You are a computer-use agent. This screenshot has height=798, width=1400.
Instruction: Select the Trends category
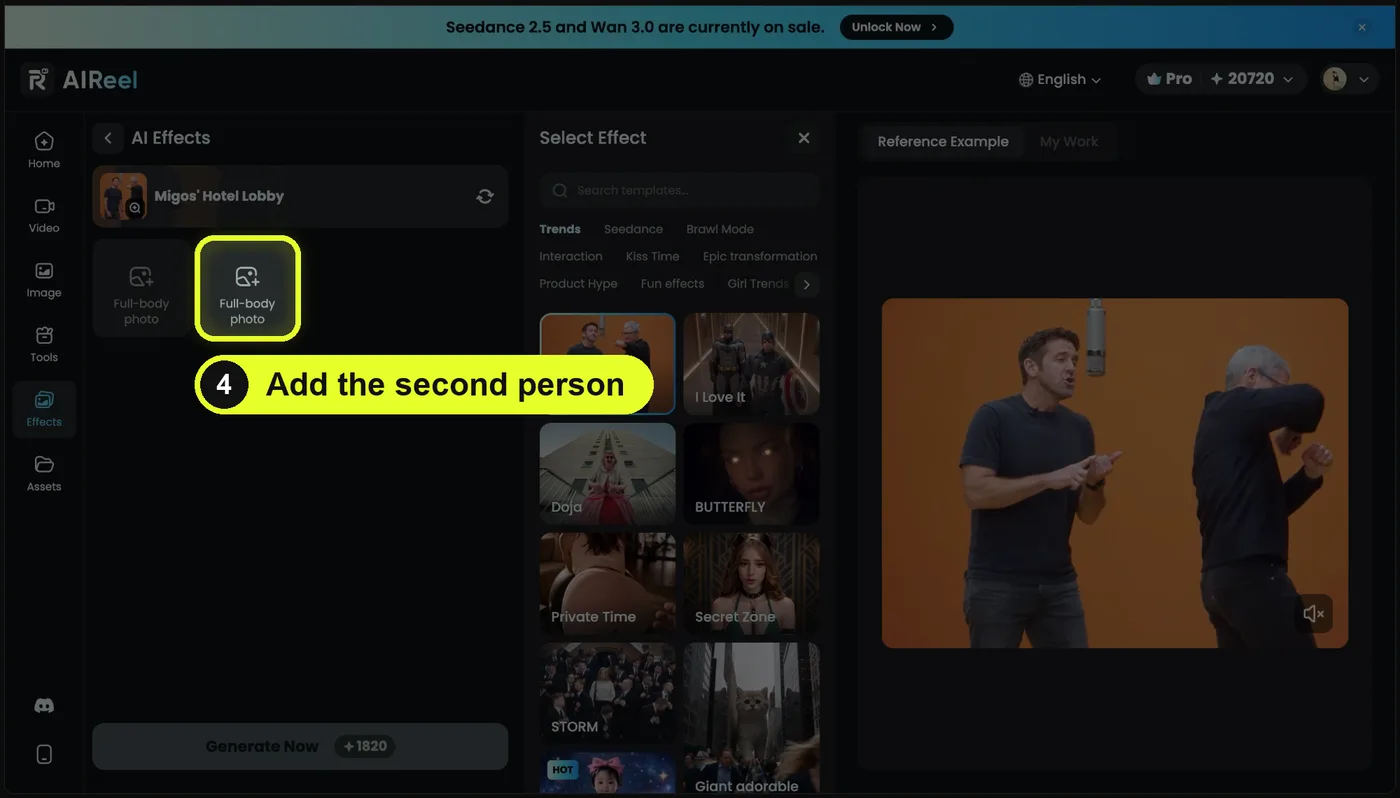(x=560, y=229)
